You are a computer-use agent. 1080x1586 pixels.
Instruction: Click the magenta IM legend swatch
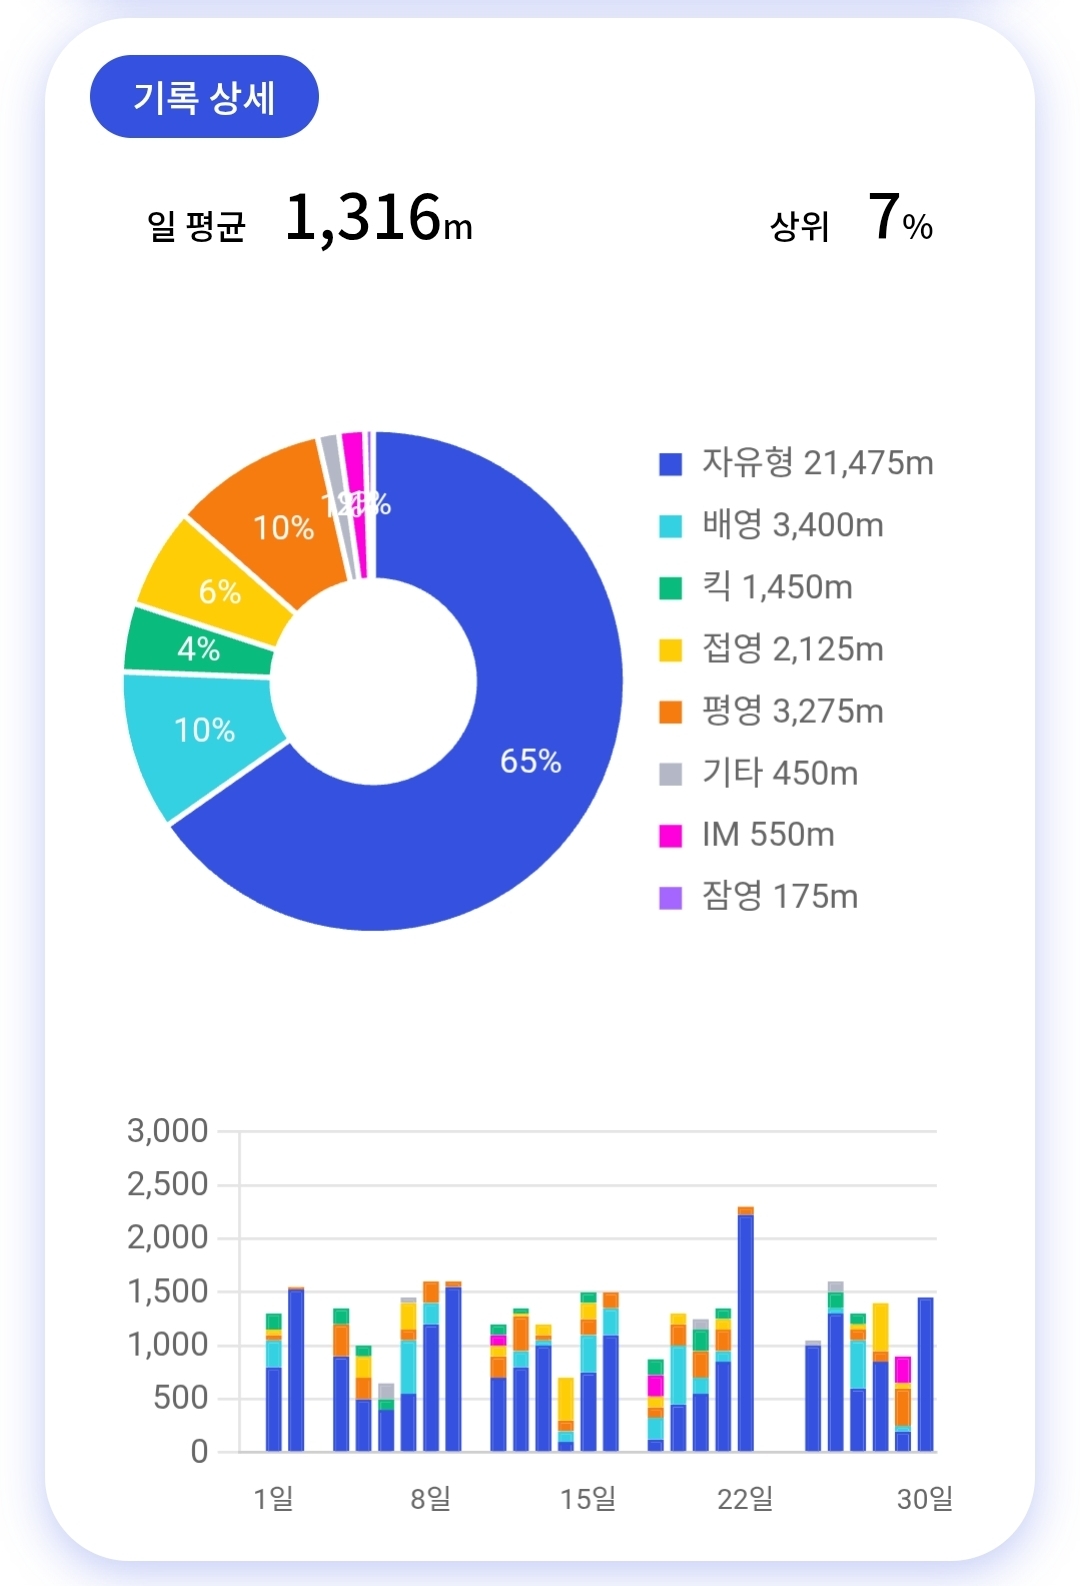pos(670,835)
